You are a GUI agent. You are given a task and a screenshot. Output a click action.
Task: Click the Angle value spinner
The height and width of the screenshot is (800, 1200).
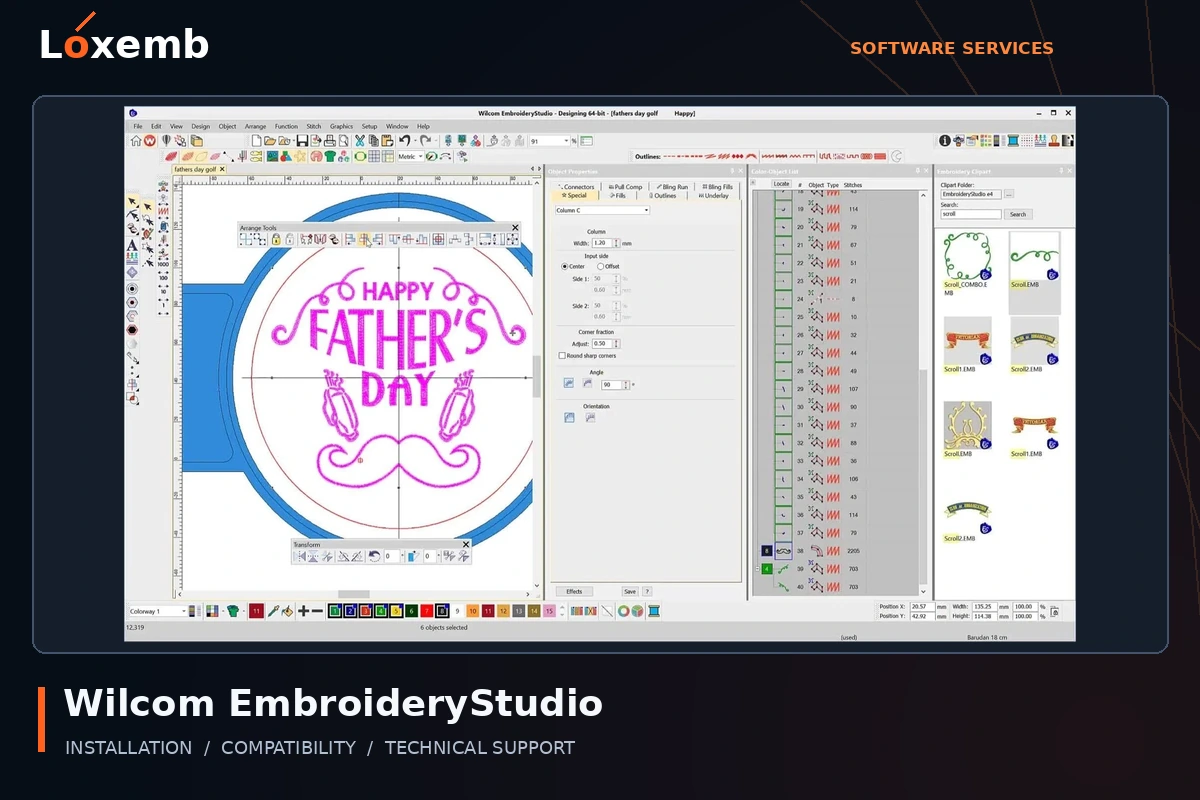[x=627, y=384]
